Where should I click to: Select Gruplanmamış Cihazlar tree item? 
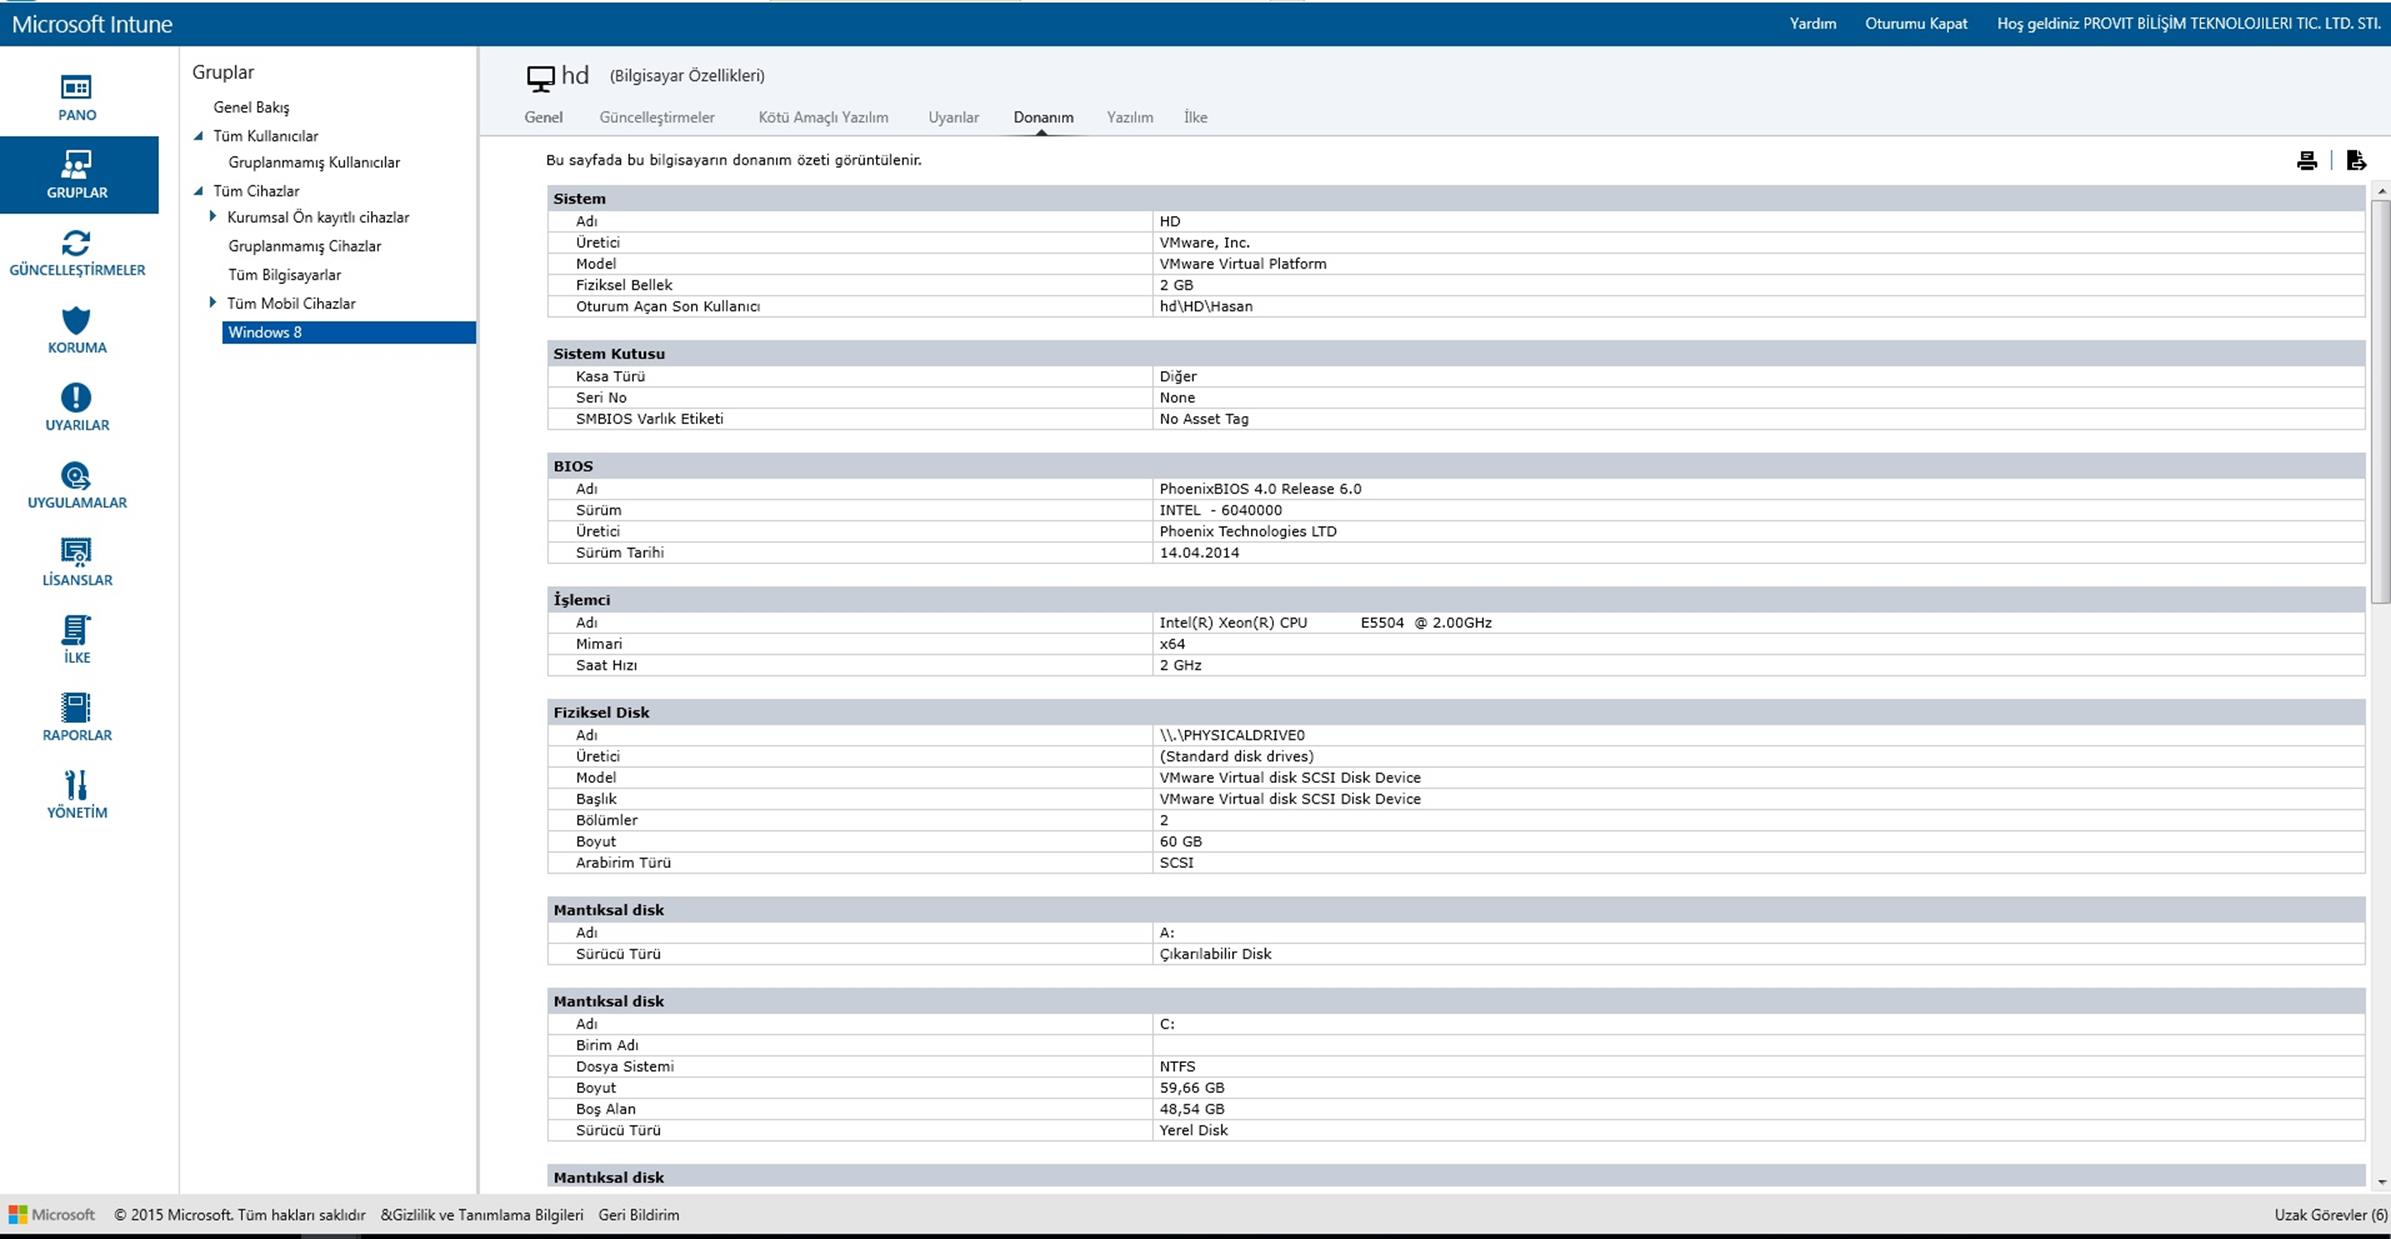point(304,246)
